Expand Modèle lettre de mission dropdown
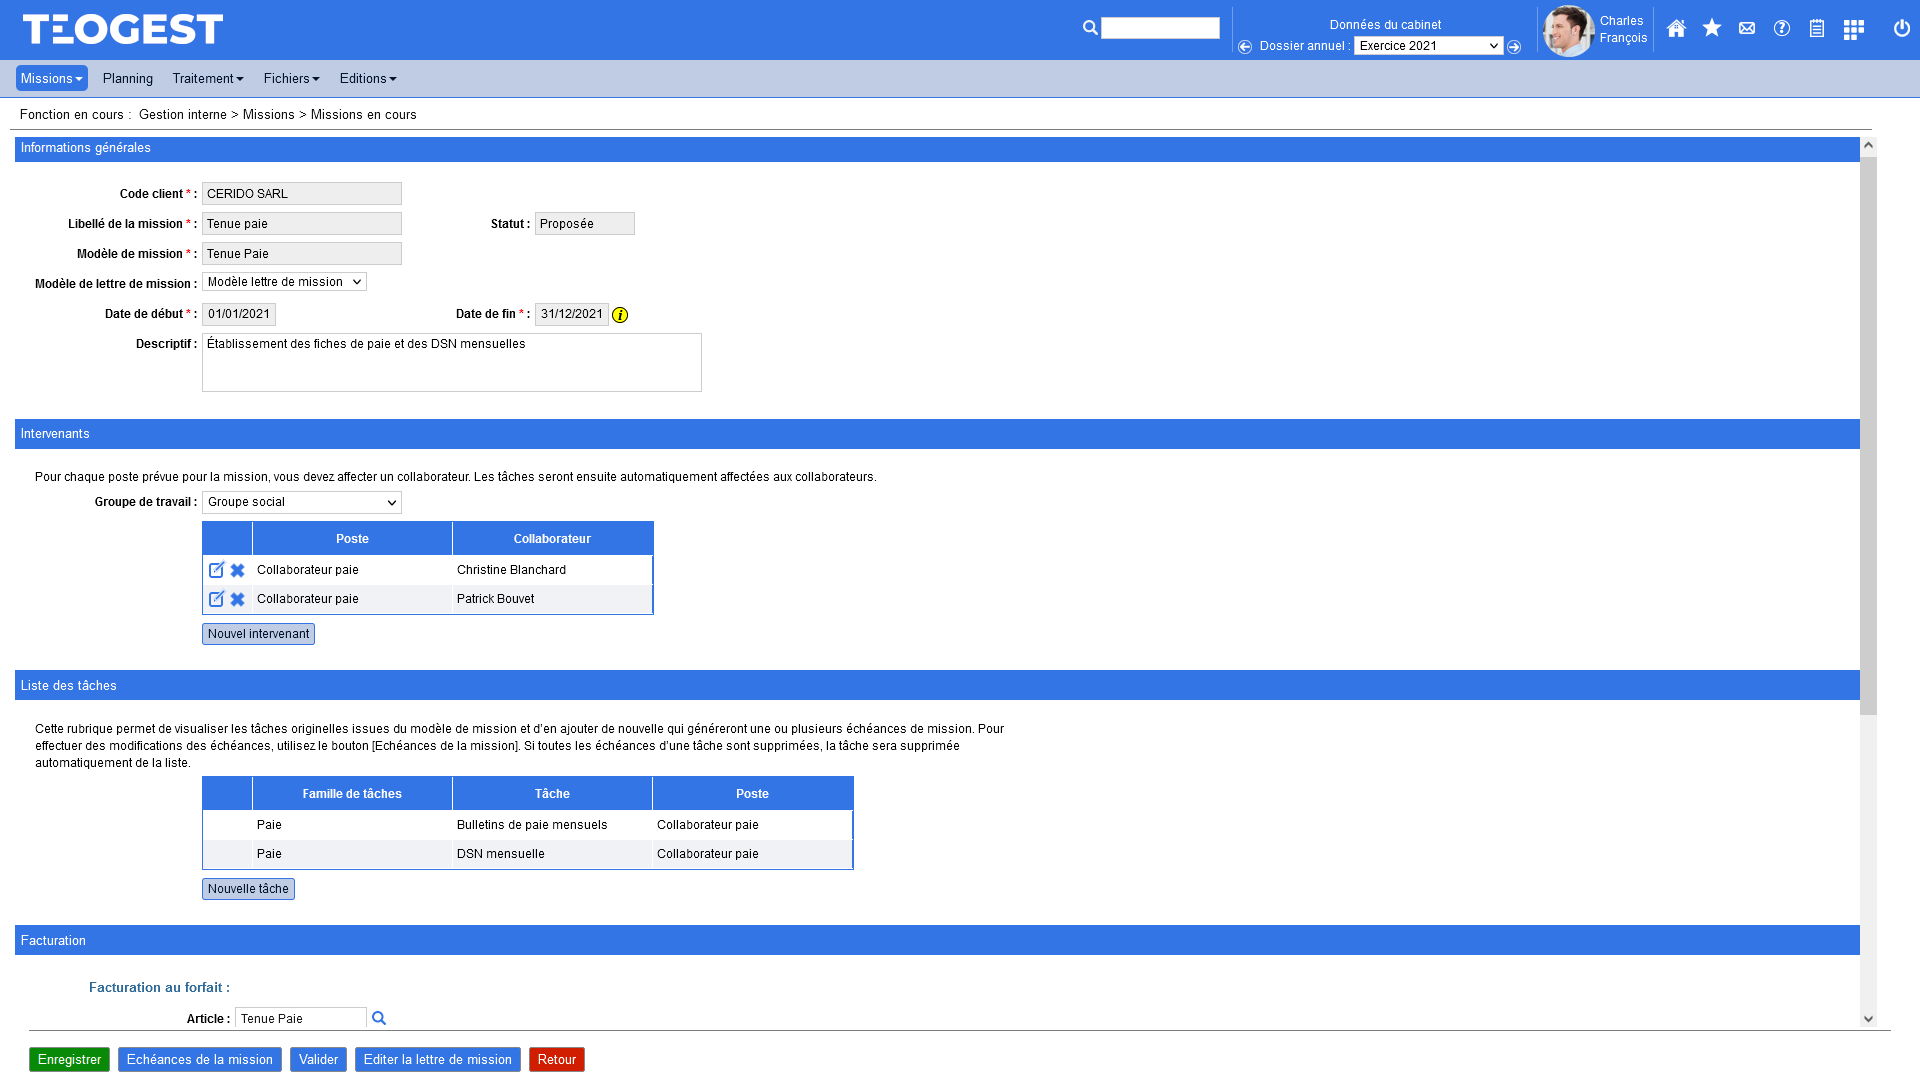 tap(284, 282)
